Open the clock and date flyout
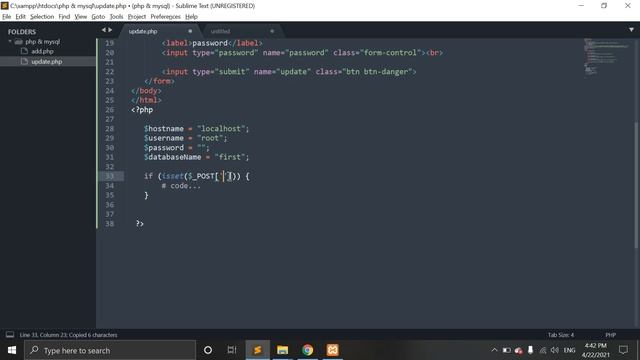 click(x=596, y=350)
